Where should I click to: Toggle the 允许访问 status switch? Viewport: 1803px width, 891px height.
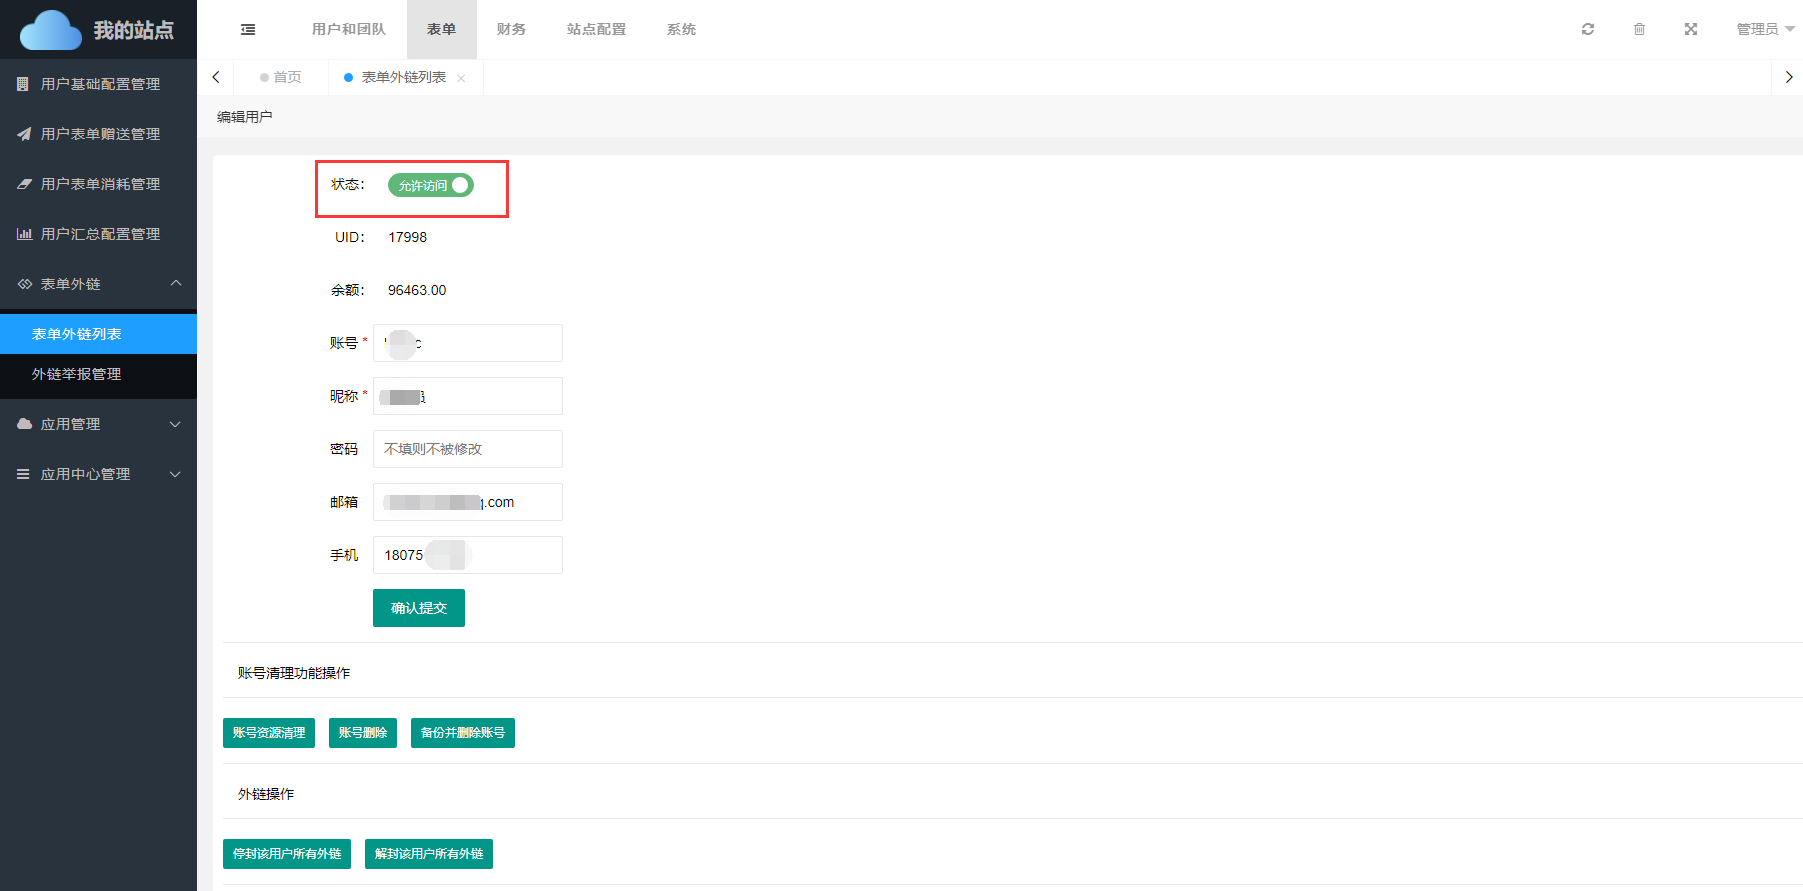coord(431,185)
